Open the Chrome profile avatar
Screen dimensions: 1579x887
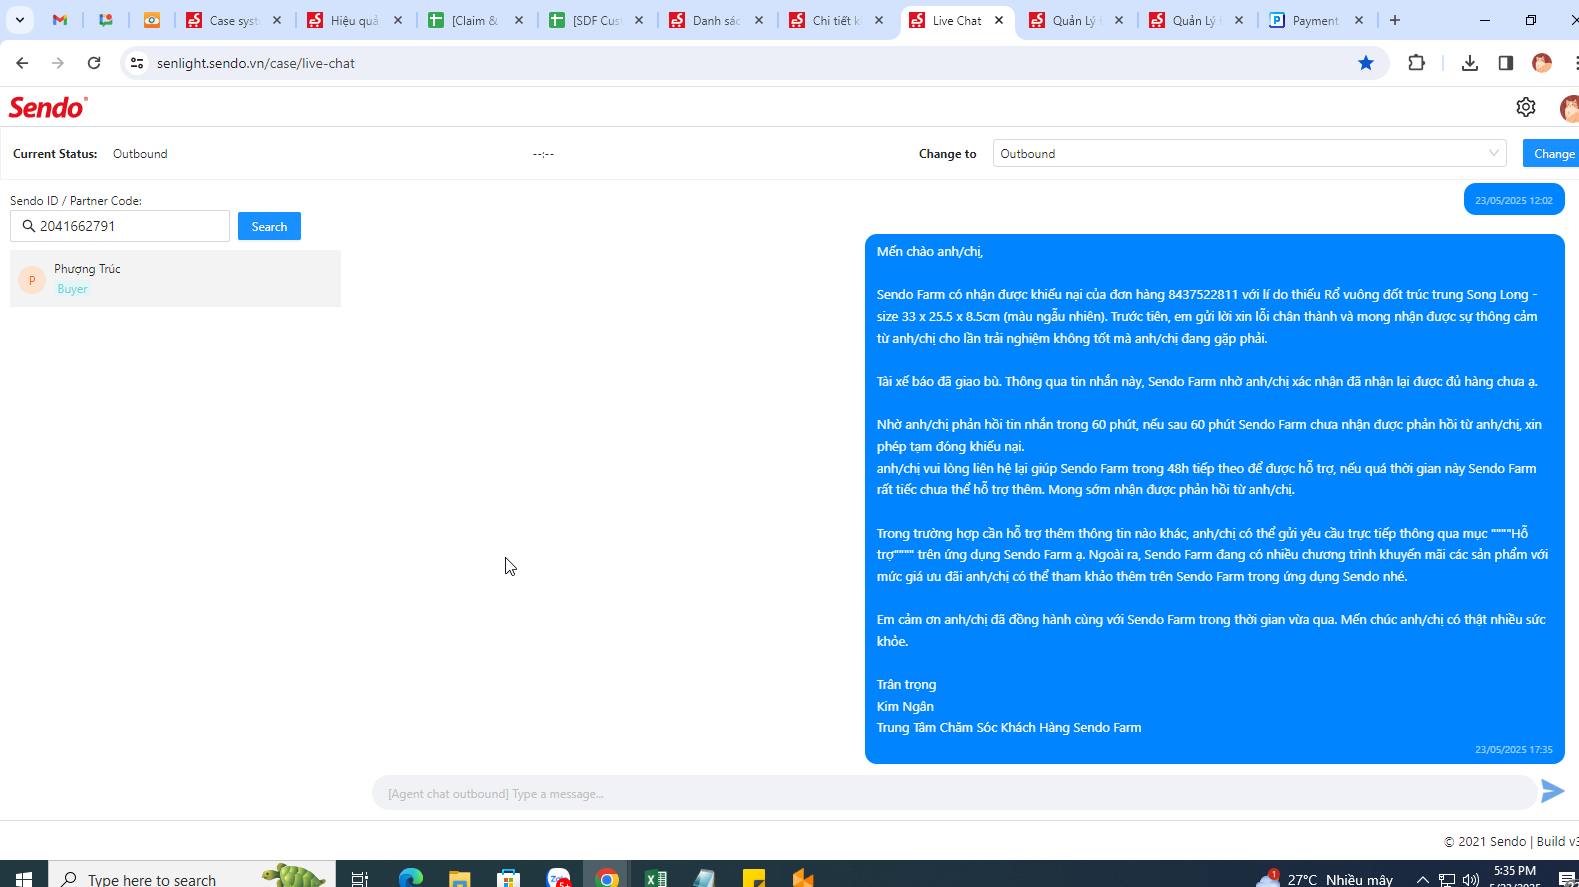pos(1542,63)
